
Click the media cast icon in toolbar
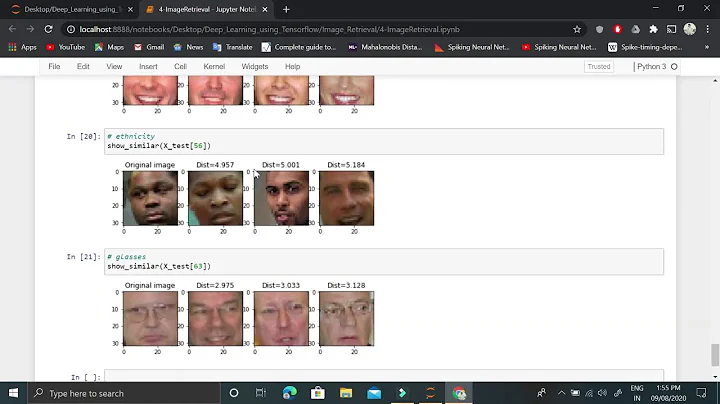point(671,29)
